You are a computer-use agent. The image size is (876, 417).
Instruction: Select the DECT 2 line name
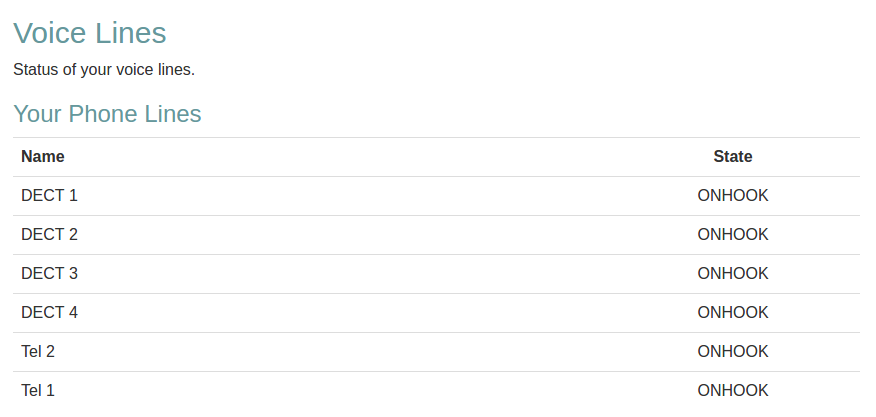49,234
